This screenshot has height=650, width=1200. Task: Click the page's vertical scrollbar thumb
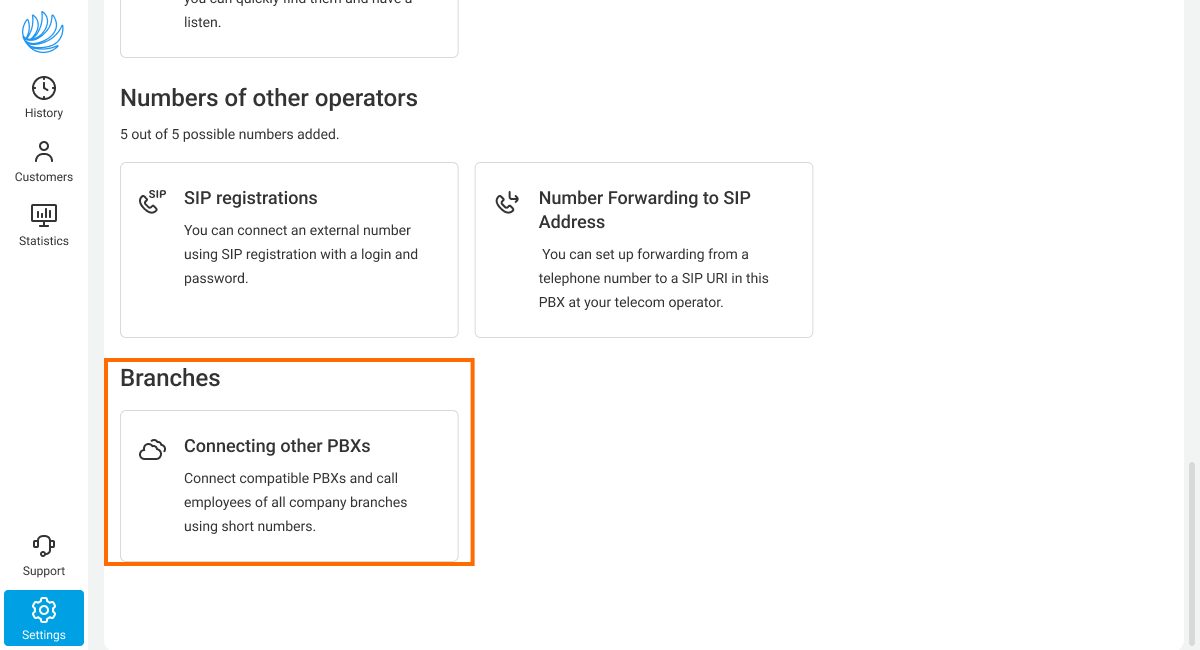click(1190, 548)
